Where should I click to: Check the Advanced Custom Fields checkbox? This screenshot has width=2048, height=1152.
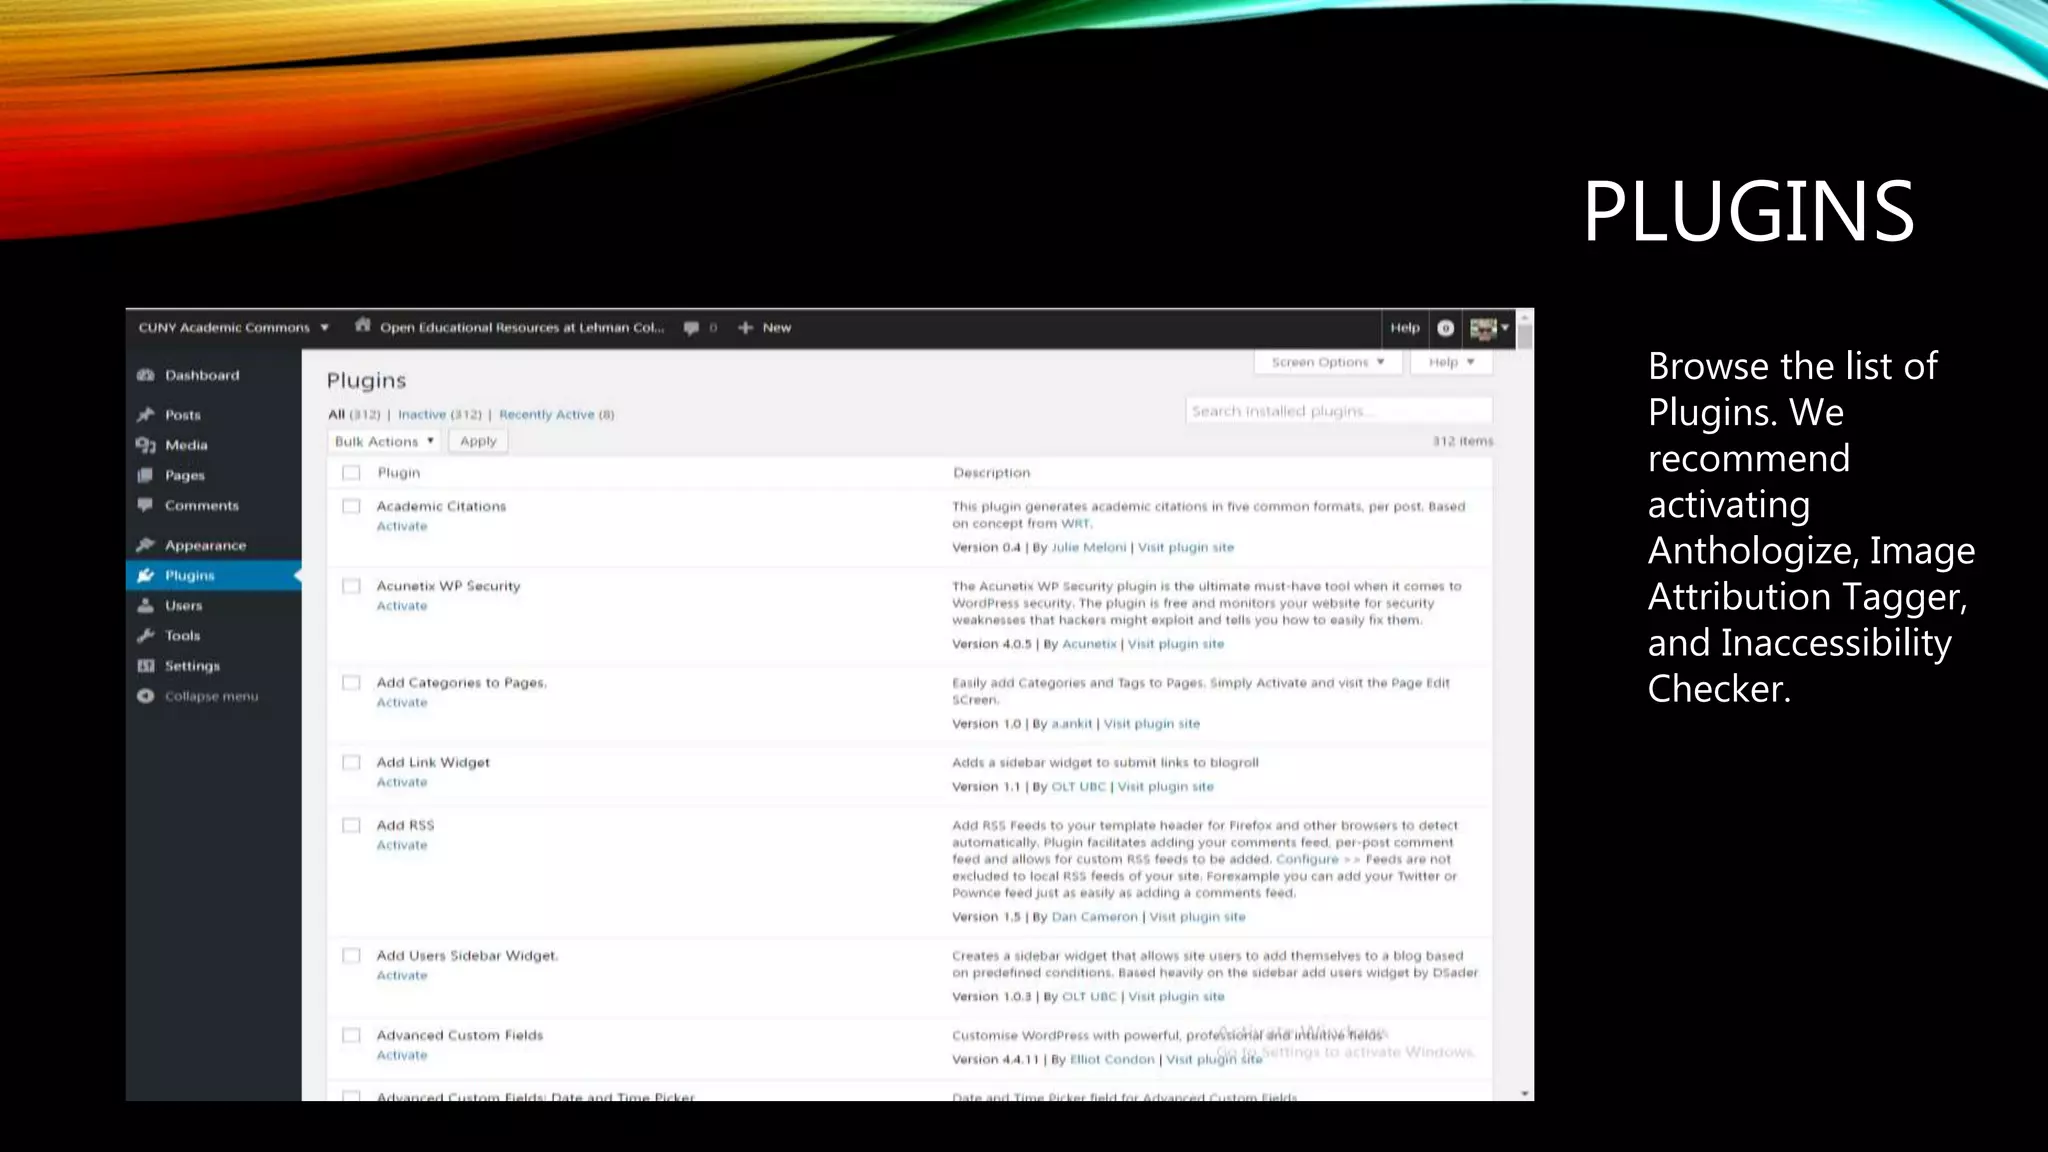coord(351,1036)
